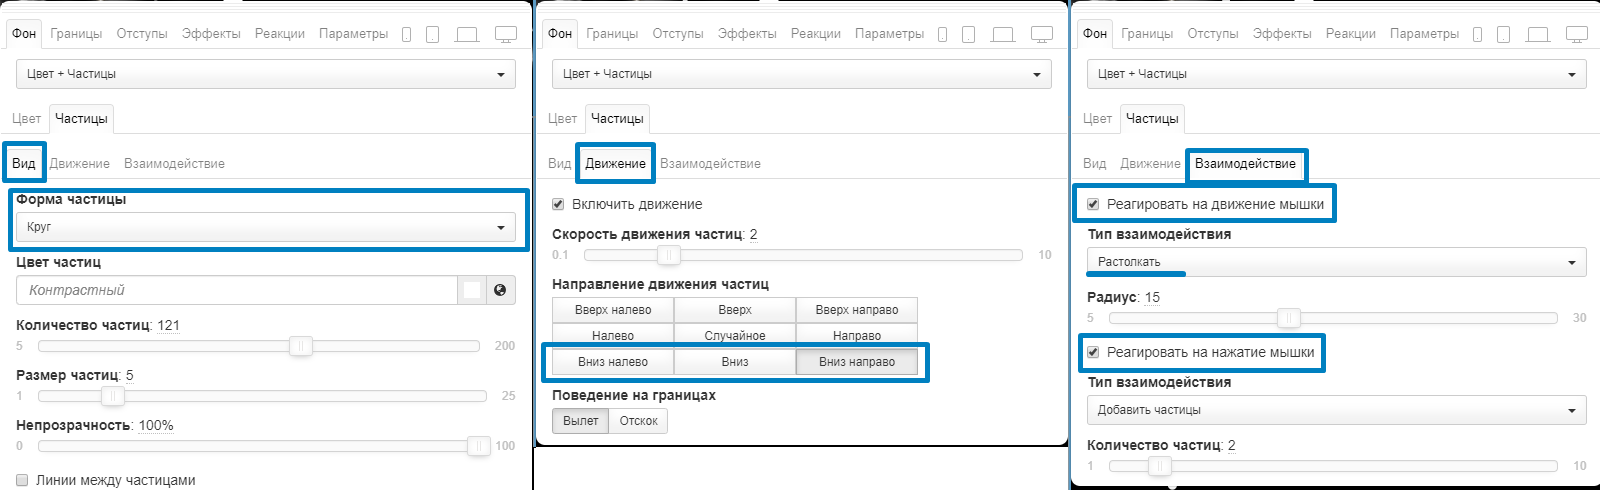1601x490 pixels.
Task: Click the Непрозрачность slider handle
Action: (x=479, y=446)
